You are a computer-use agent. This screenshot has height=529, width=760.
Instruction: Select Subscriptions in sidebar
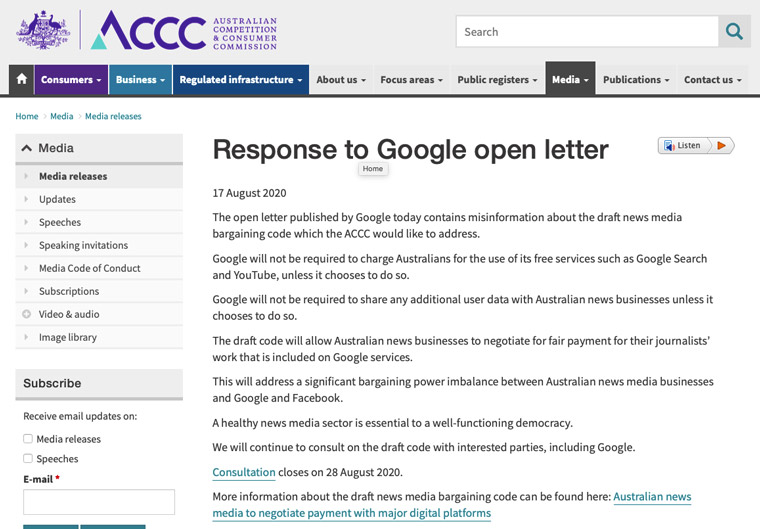[x=99, y=291]
